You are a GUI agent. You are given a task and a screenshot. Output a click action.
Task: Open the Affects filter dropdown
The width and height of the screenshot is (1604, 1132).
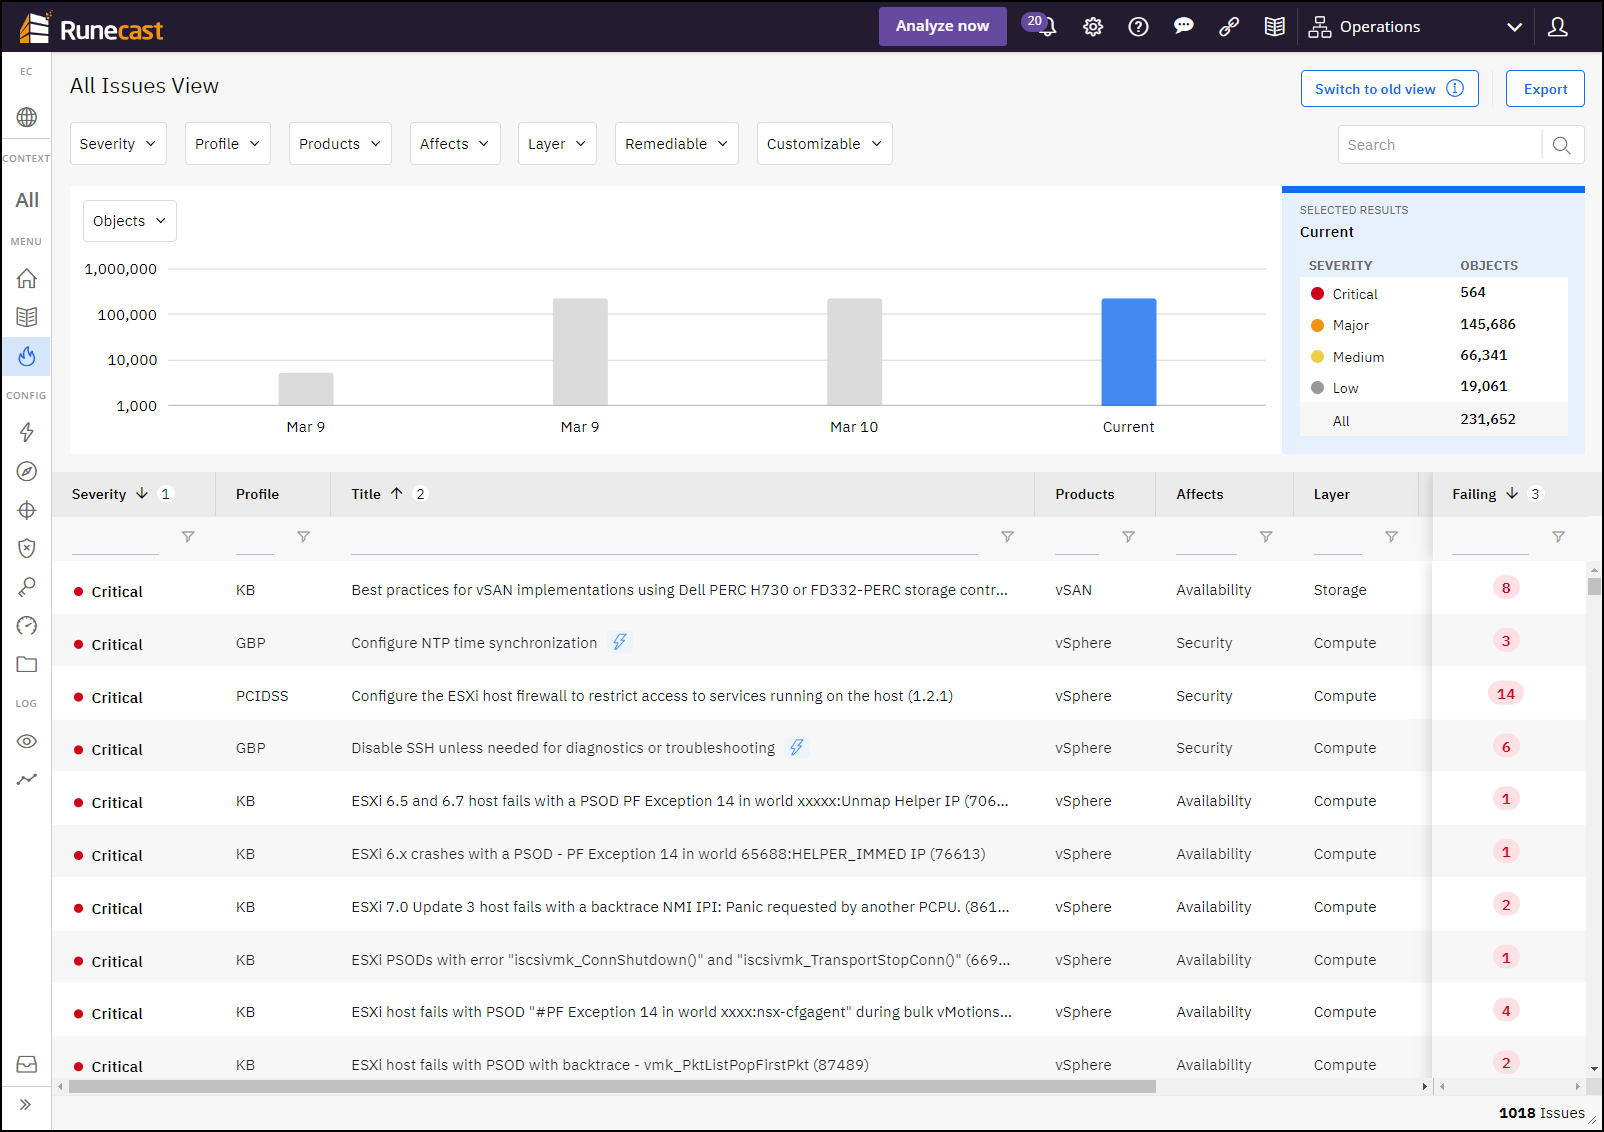click(x=455, y=144)
